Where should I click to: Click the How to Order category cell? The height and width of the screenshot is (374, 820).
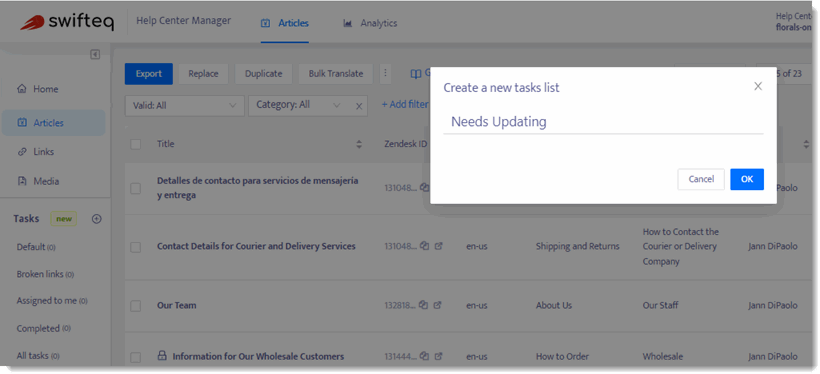562,356
